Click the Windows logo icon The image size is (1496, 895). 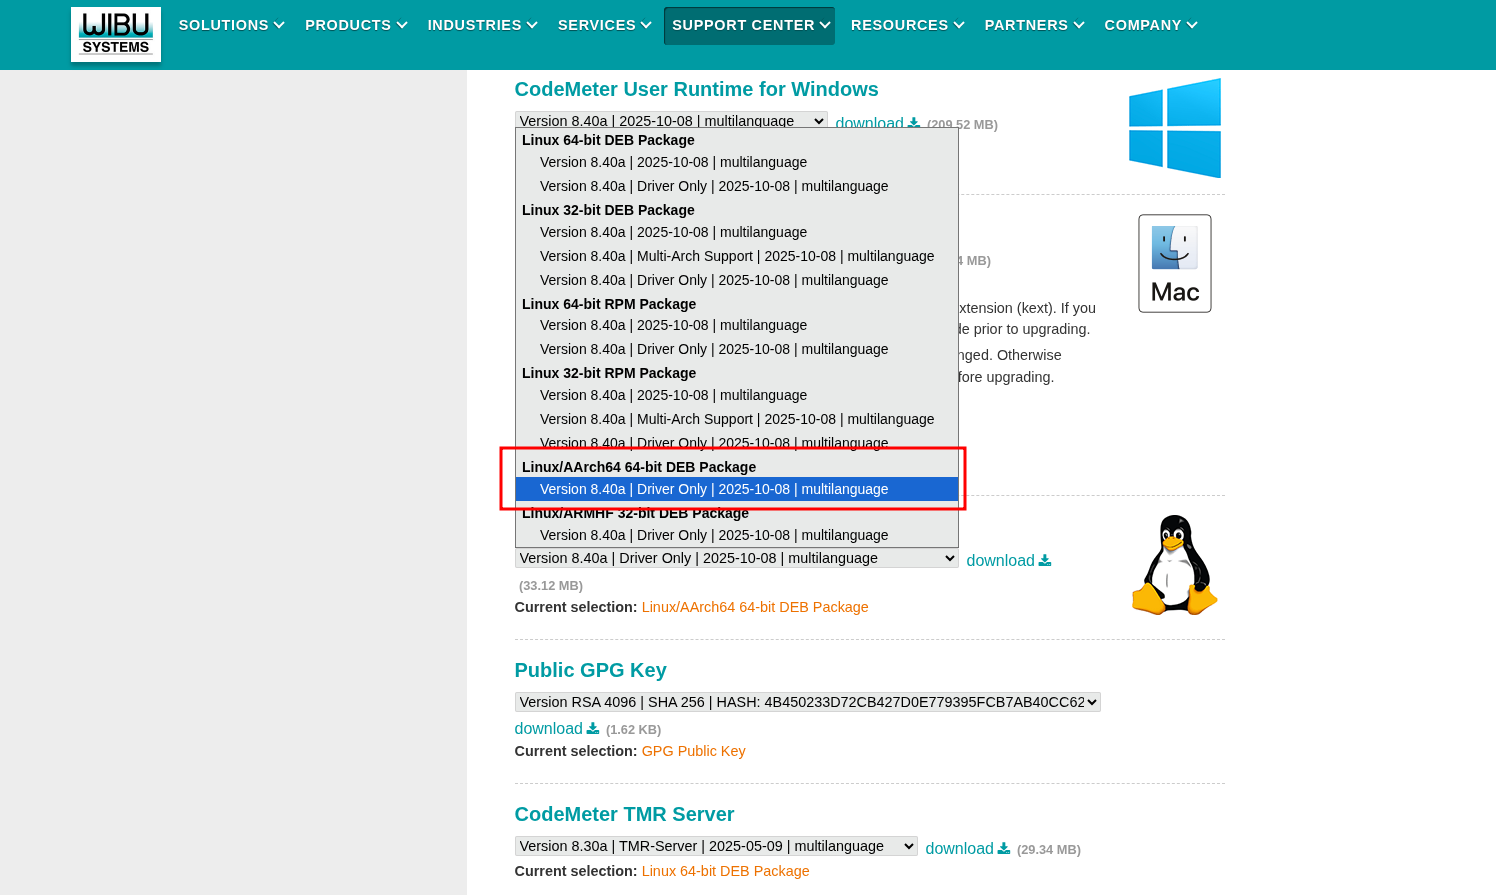click(1174, 128)
